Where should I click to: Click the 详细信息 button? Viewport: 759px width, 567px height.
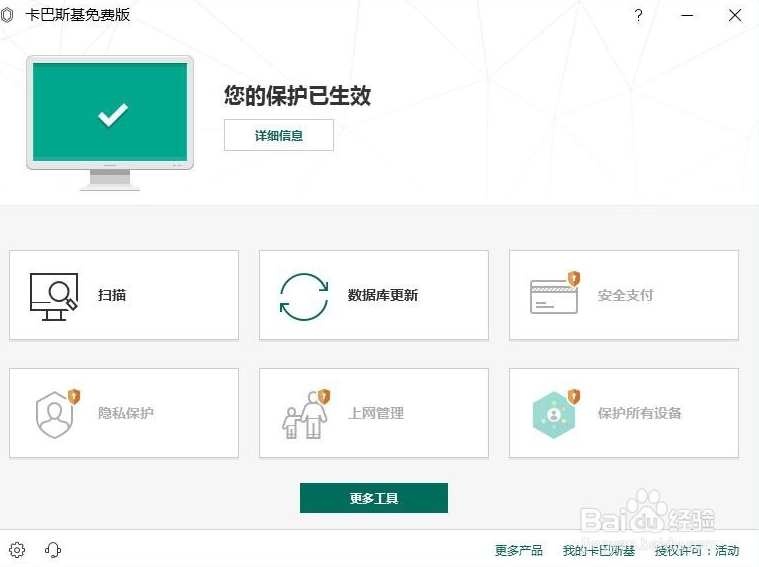(279, 135)
